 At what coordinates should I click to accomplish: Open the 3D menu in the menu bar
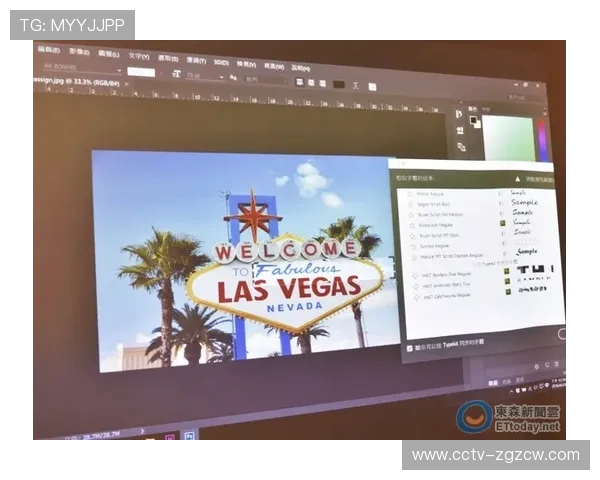click(x=220, y=62)
